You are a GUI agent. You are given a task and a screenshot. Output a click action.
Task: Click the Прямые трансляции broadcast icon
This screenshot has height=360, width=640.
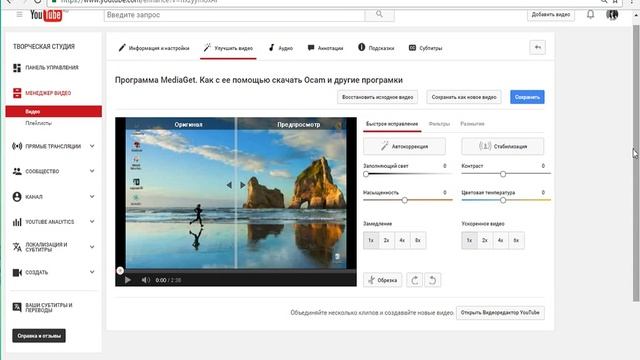point(17,146)
